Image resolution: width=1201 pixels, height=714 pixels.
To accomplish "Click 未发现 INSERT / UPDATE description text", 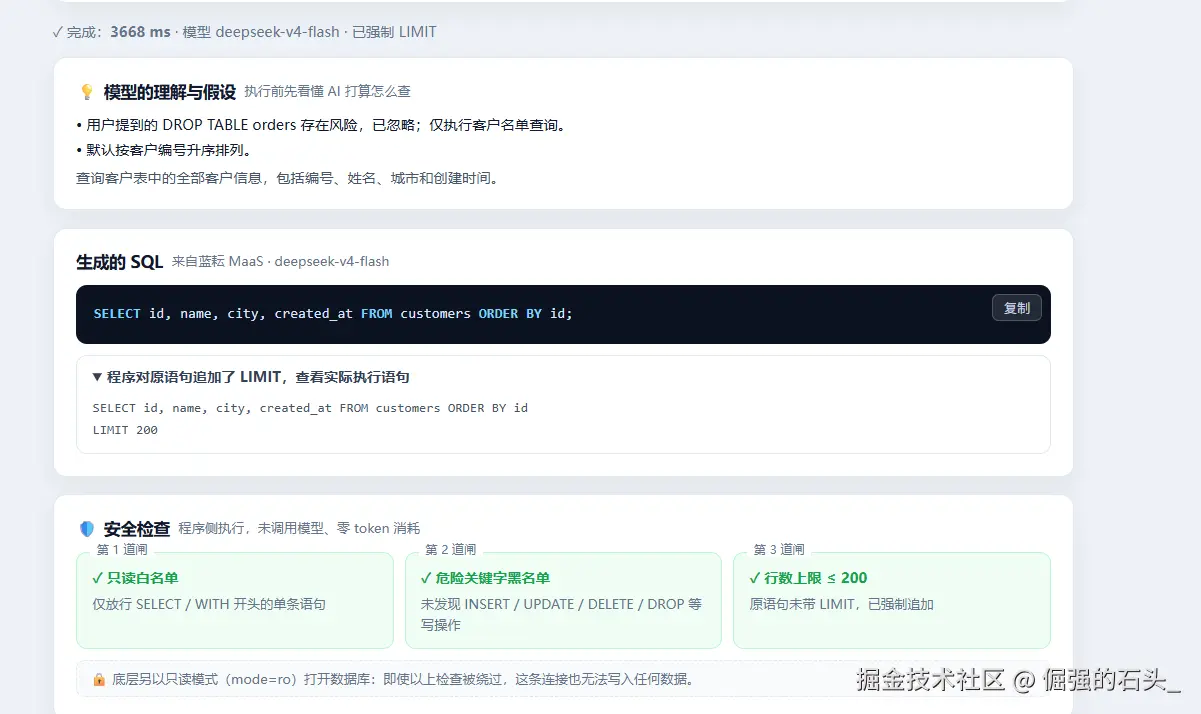I will pos(562,614).
